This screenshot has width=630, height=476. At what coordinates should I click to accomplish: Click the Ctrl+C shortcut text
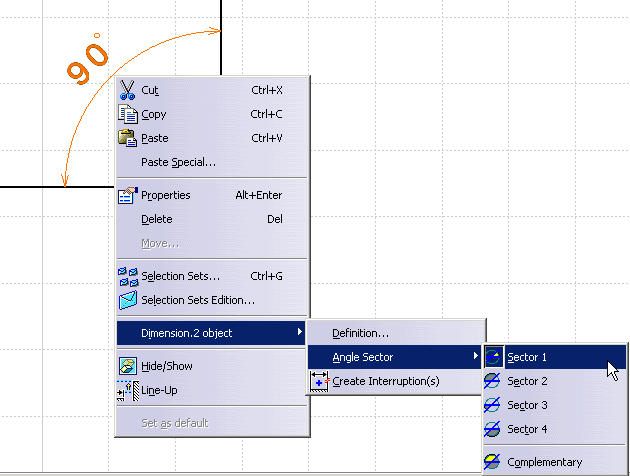pos(266,114)
